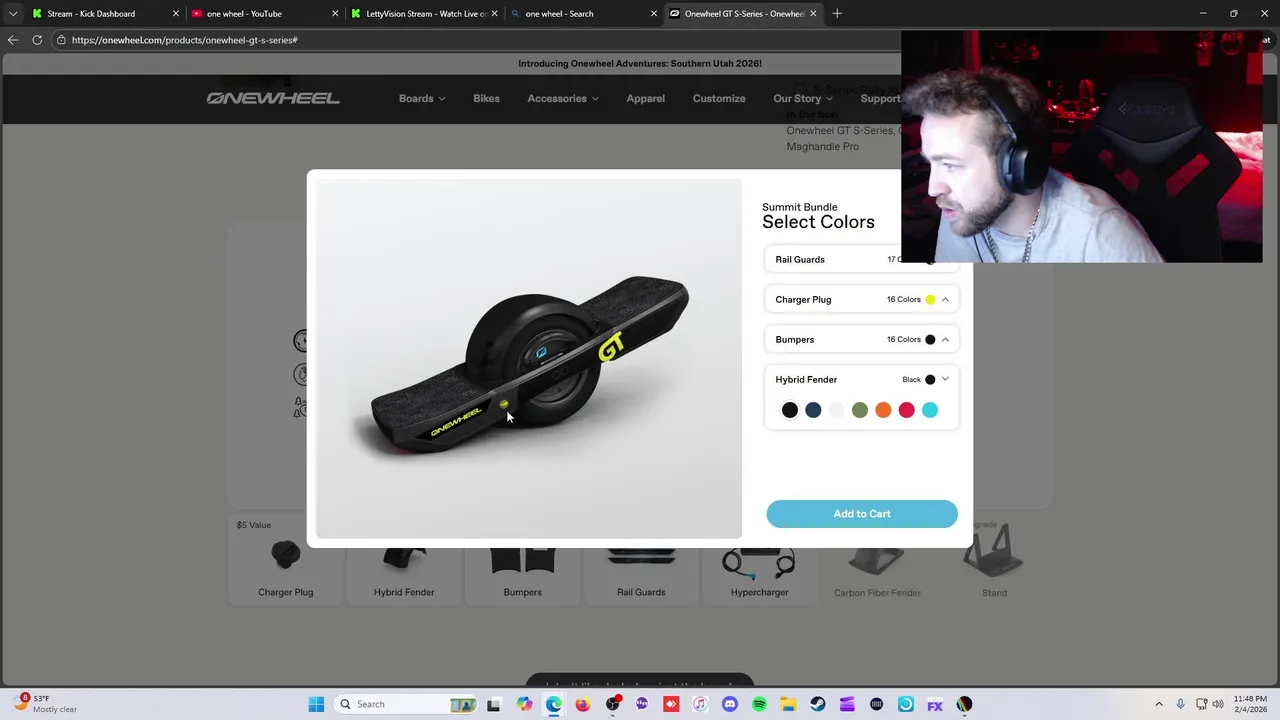1280x720 pixels.
Task: Open Task View from the taskbar
Action: [x=493, y=704]
